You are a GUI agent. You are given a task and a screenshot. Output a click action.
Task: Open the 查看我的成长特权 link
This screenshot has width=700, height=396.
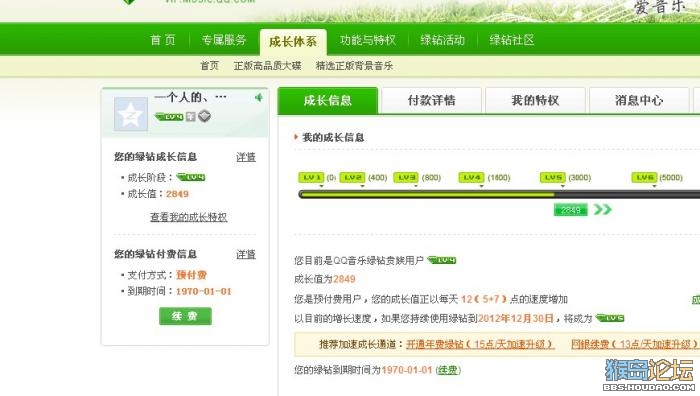[188, 217]
